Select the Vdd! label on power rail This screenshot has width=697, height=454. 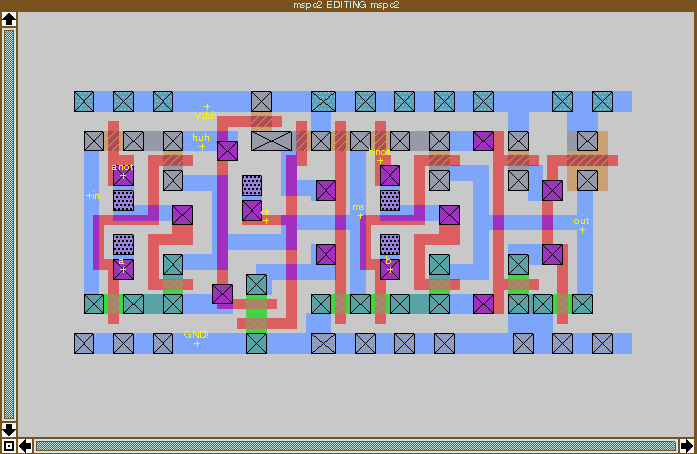206,111
